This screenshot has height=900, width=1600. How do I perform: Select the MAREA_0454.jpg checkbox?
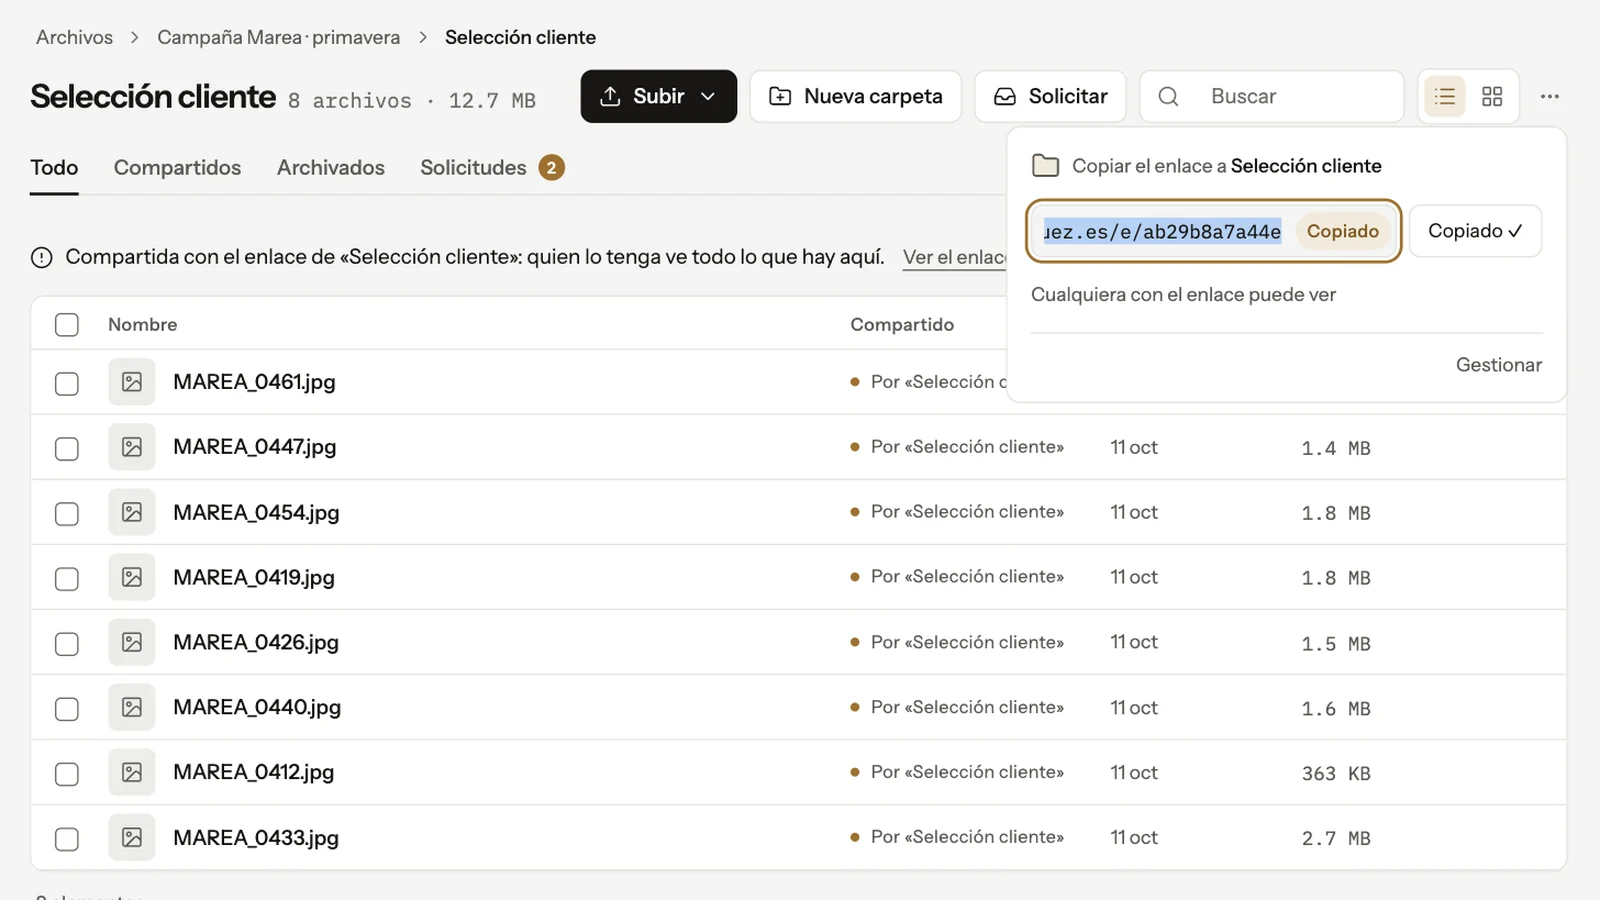point(67,514)
